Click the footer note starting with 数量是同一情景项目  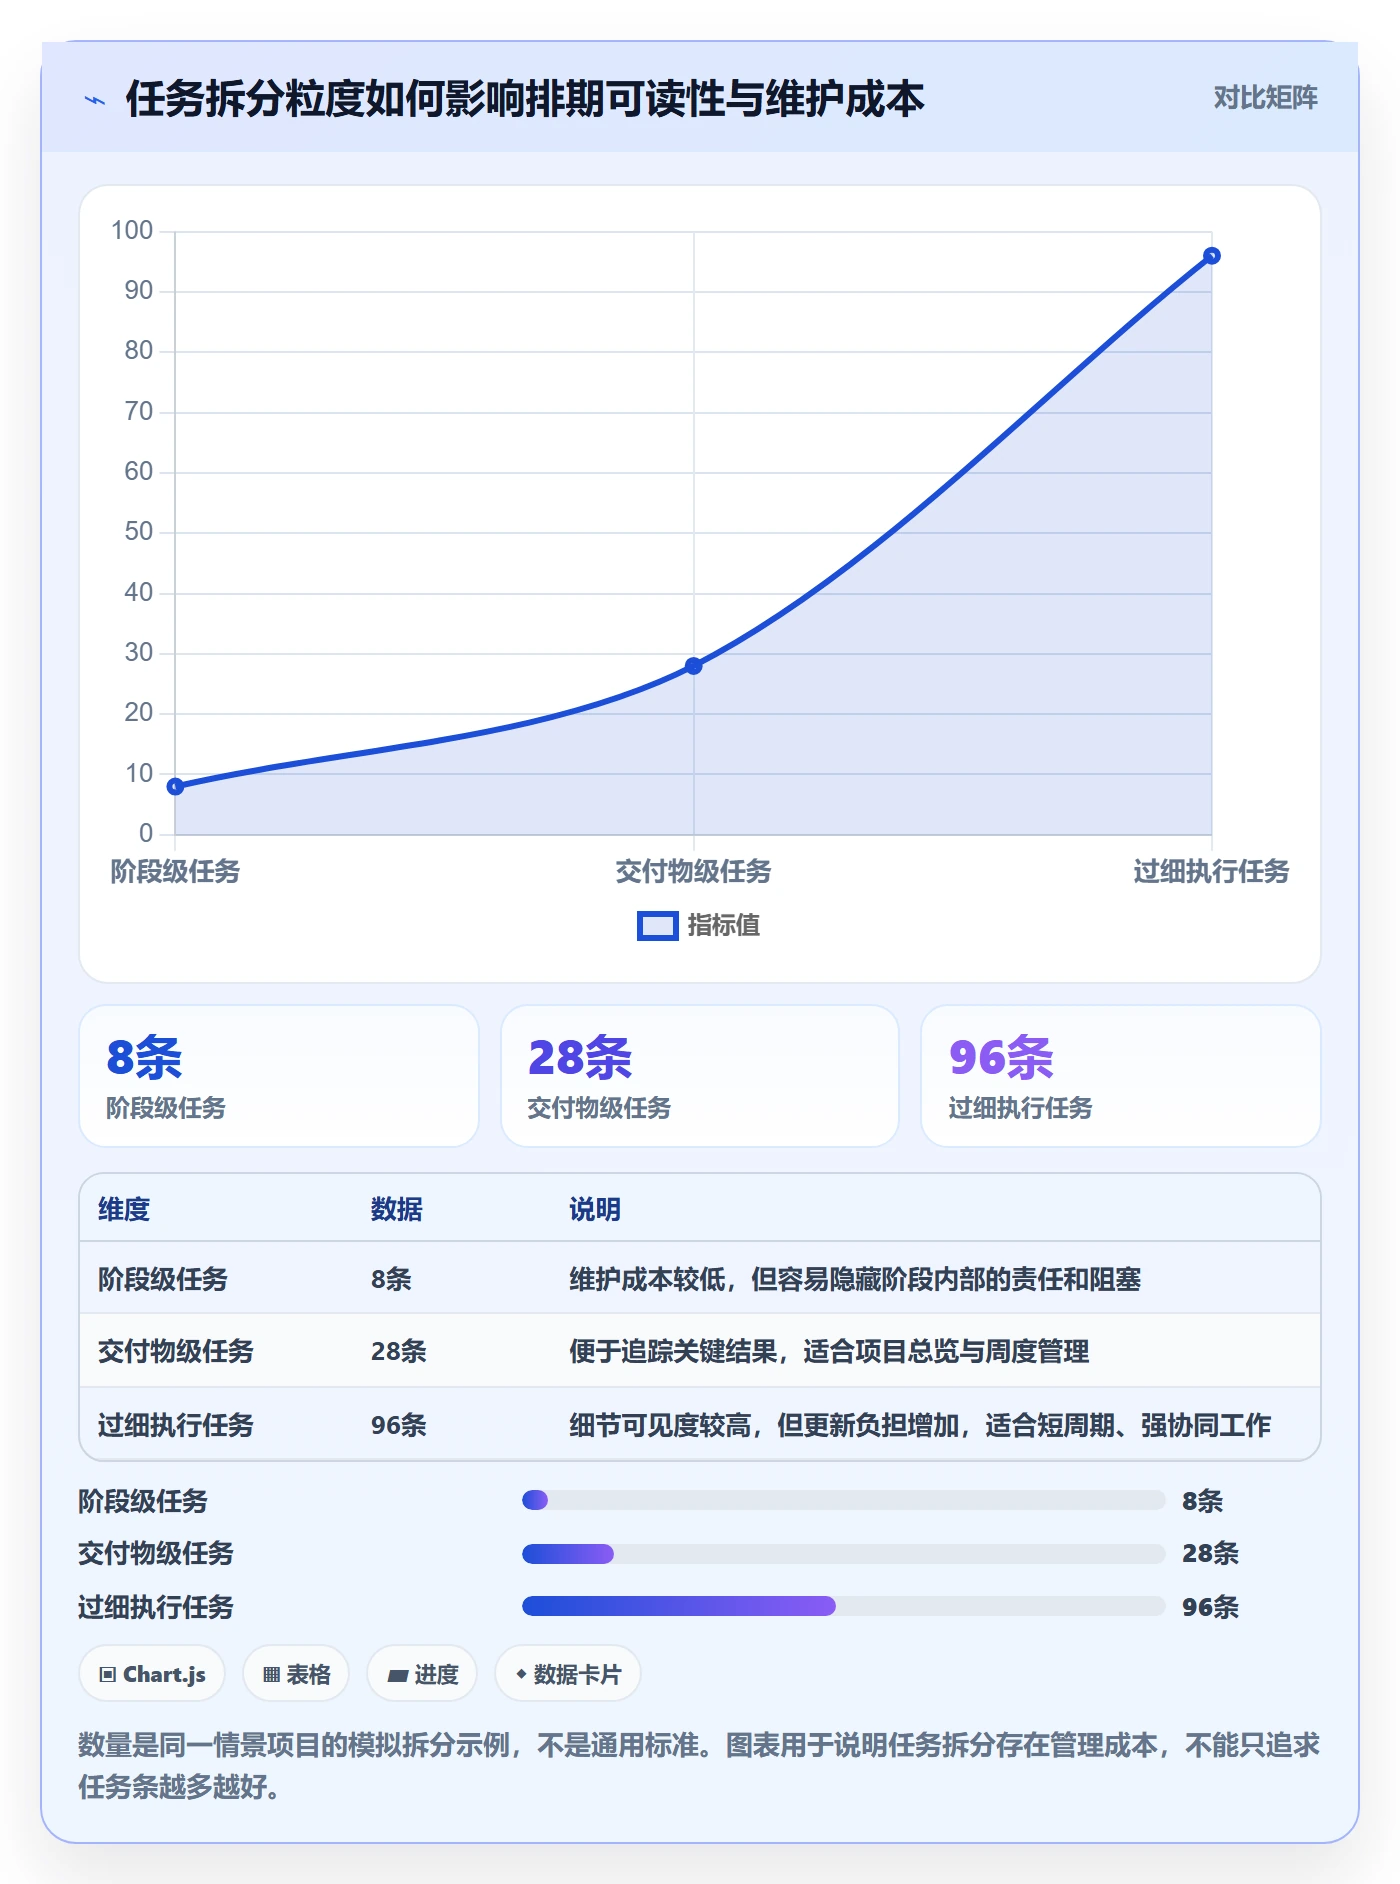coord(699,1765)
